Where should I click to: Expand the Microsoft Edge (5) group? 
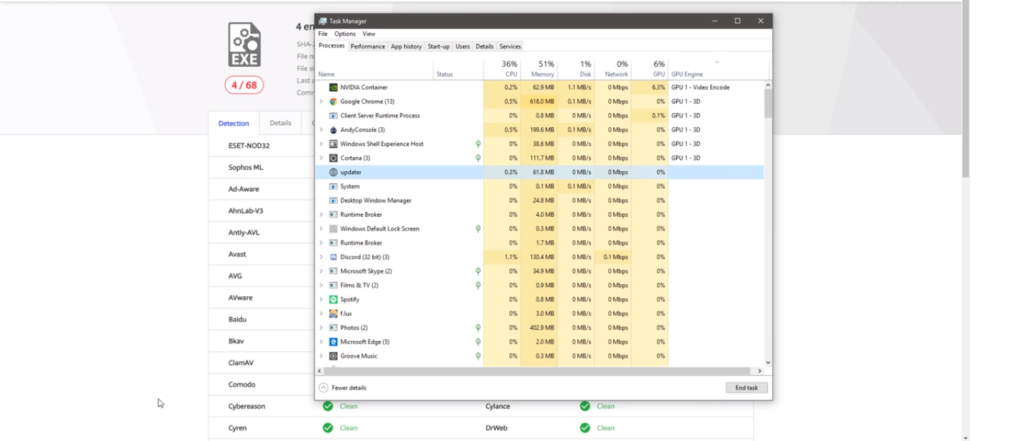[x=321, y=342]
